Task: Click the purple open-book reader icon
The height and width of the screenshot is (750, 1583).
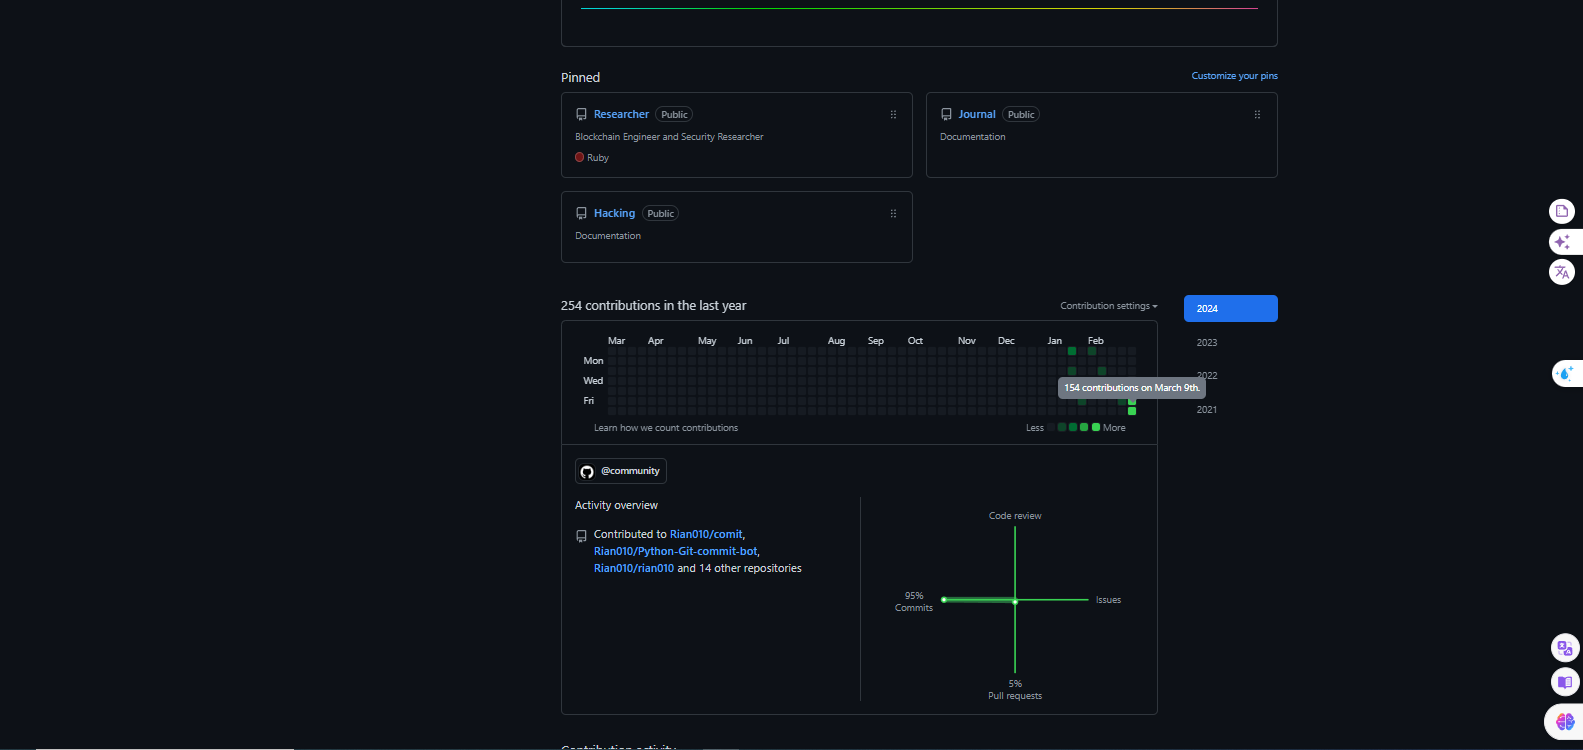Action: click(x=1565, y=682)
